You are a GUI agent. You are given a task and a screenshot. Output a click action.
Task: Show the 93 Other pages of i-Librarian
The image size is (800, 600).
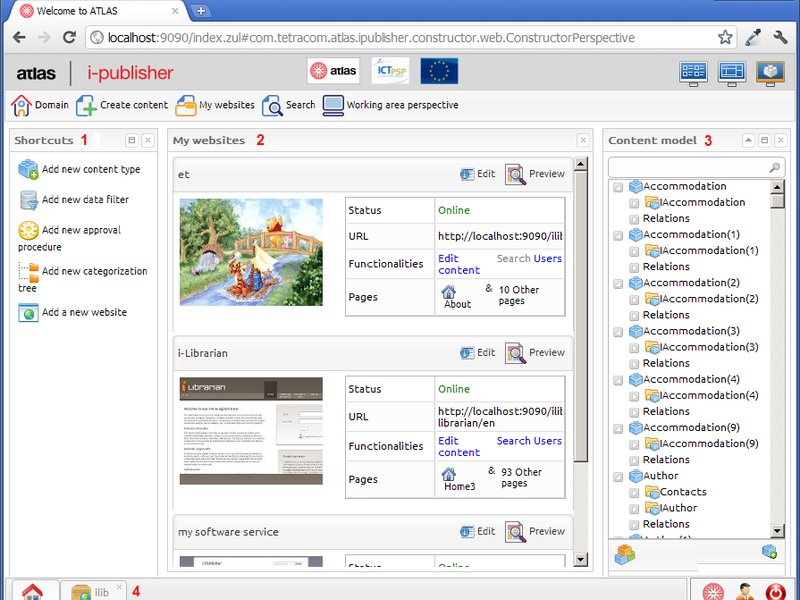tap(521, 478)
